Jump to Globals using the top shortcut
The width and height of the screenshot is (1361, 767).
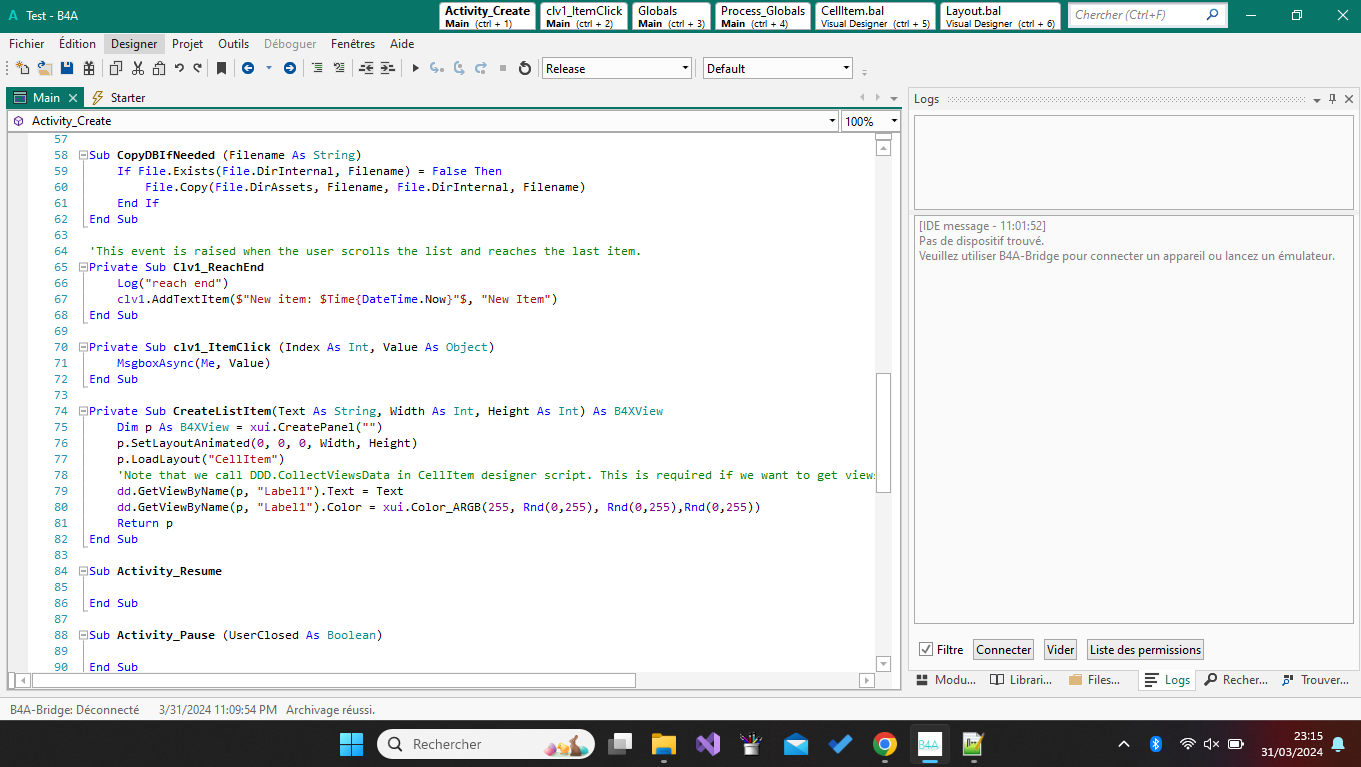(x=670, y=16)
